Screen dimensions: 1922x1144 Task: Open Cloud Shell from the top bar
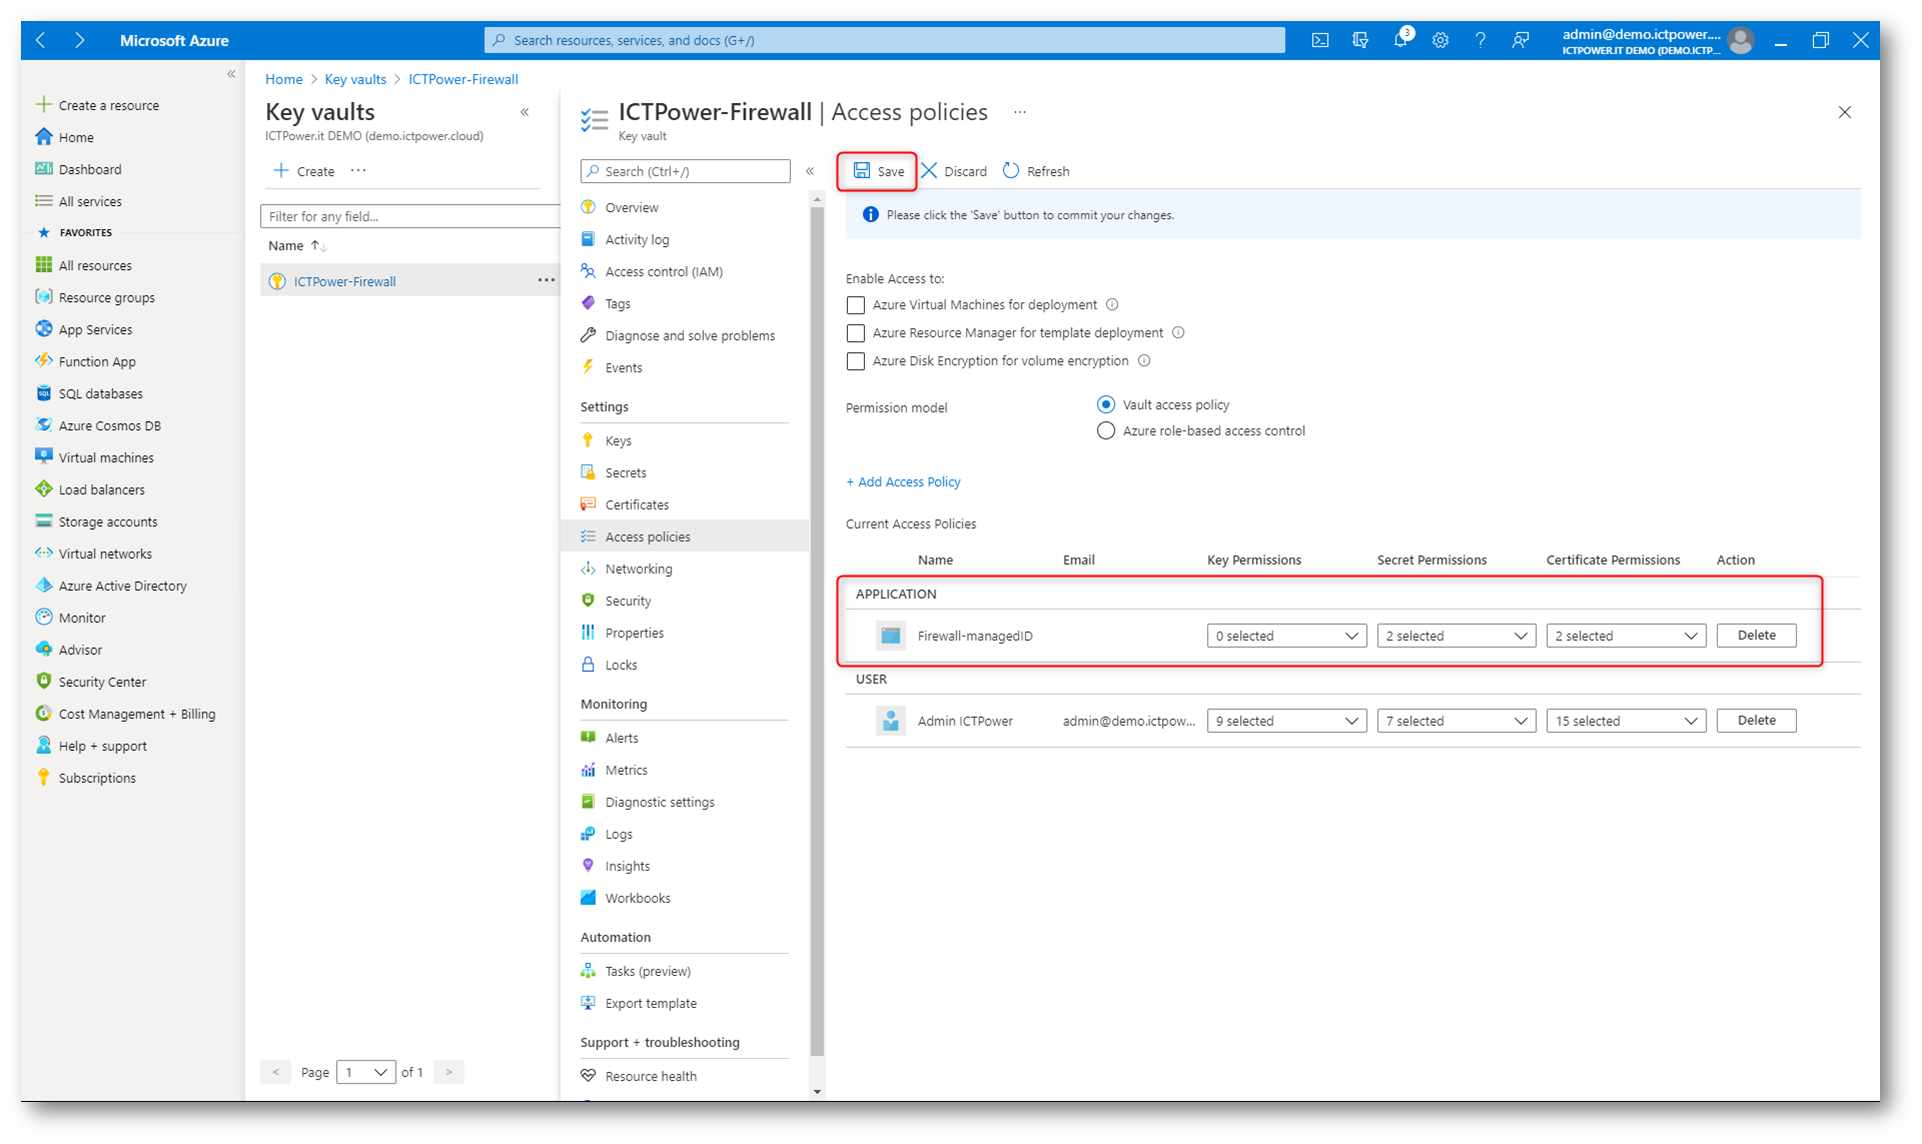coord(1320,40)
